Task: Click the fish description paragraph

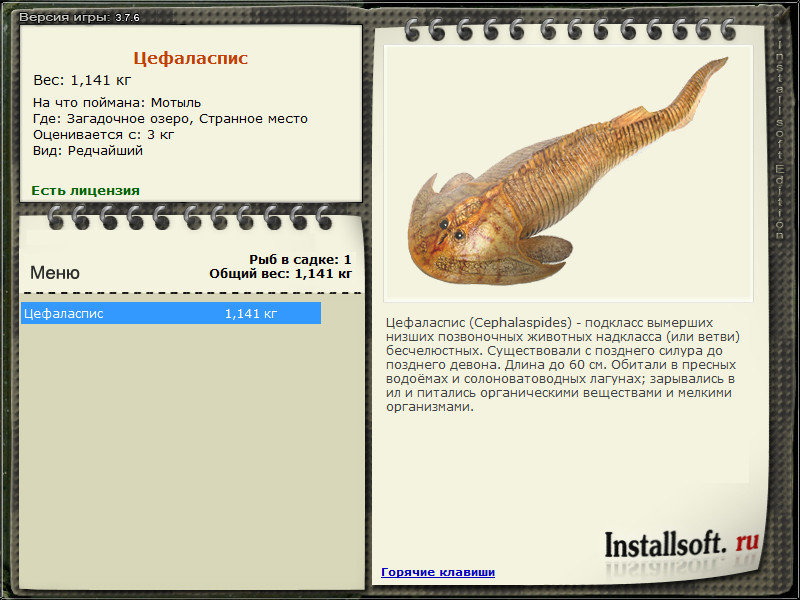Action: pos(563,364)
